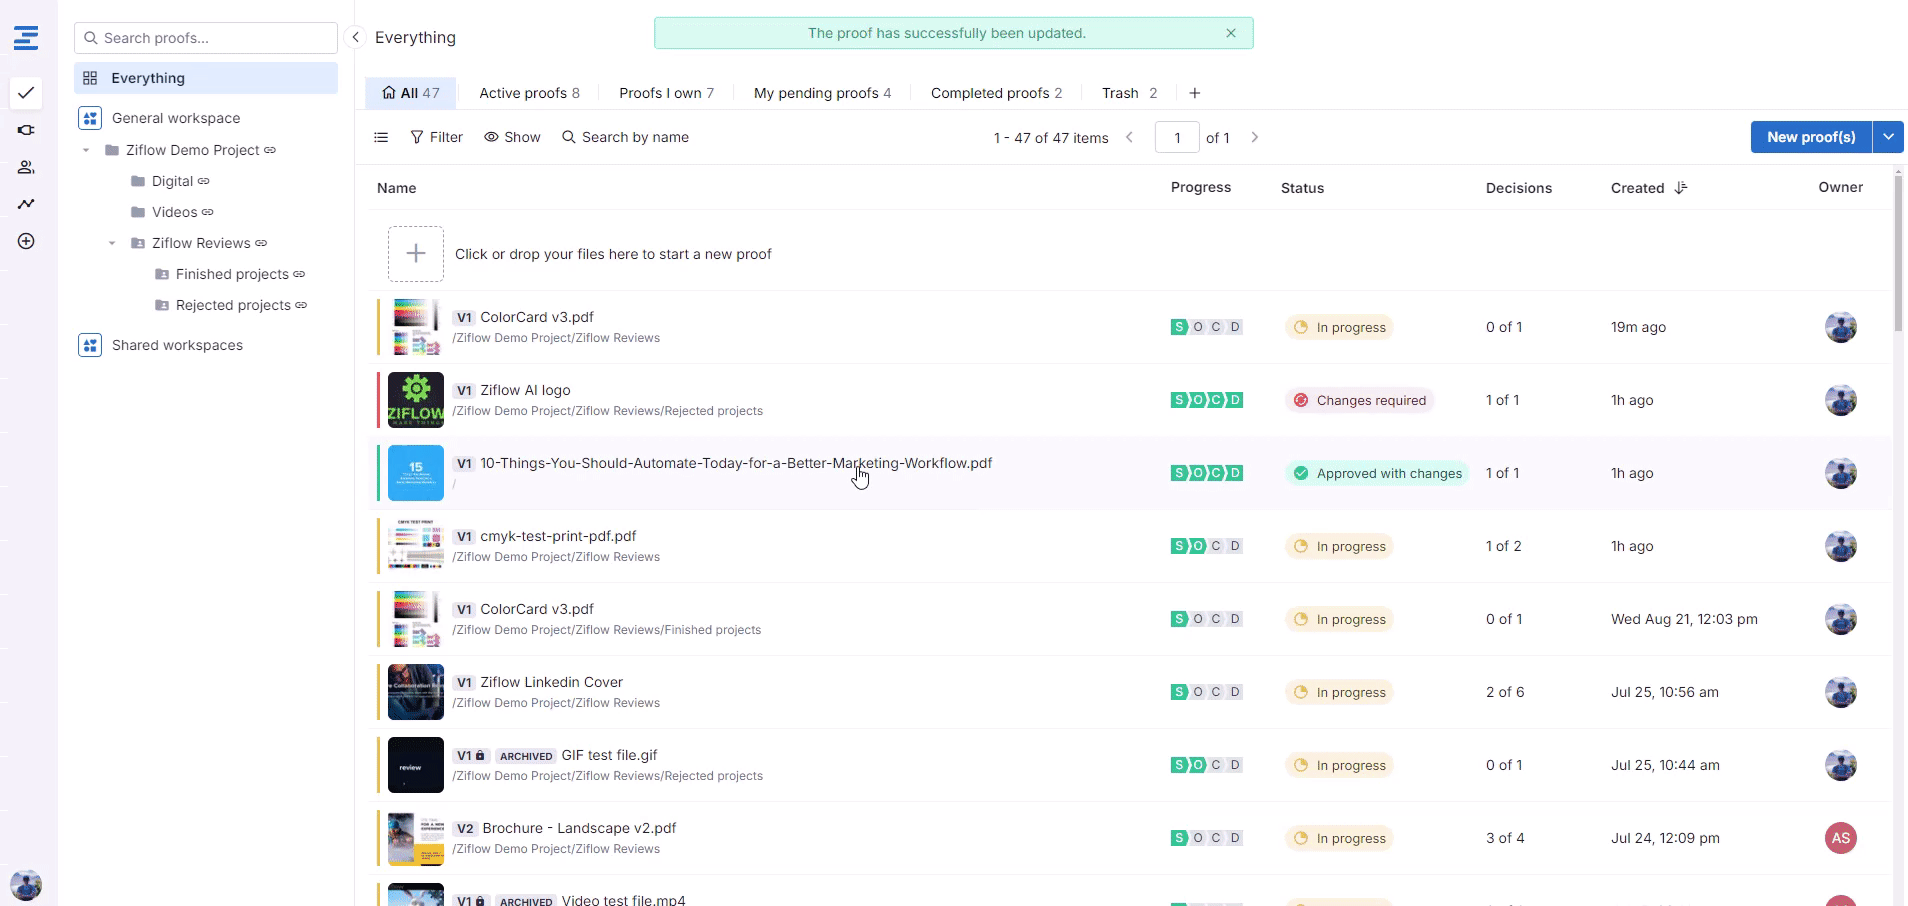The height and width of the screenshot is (906, 1908).
Task: Open the people sidebar icon
Action: pyautogui.click(x=26, y=167)
